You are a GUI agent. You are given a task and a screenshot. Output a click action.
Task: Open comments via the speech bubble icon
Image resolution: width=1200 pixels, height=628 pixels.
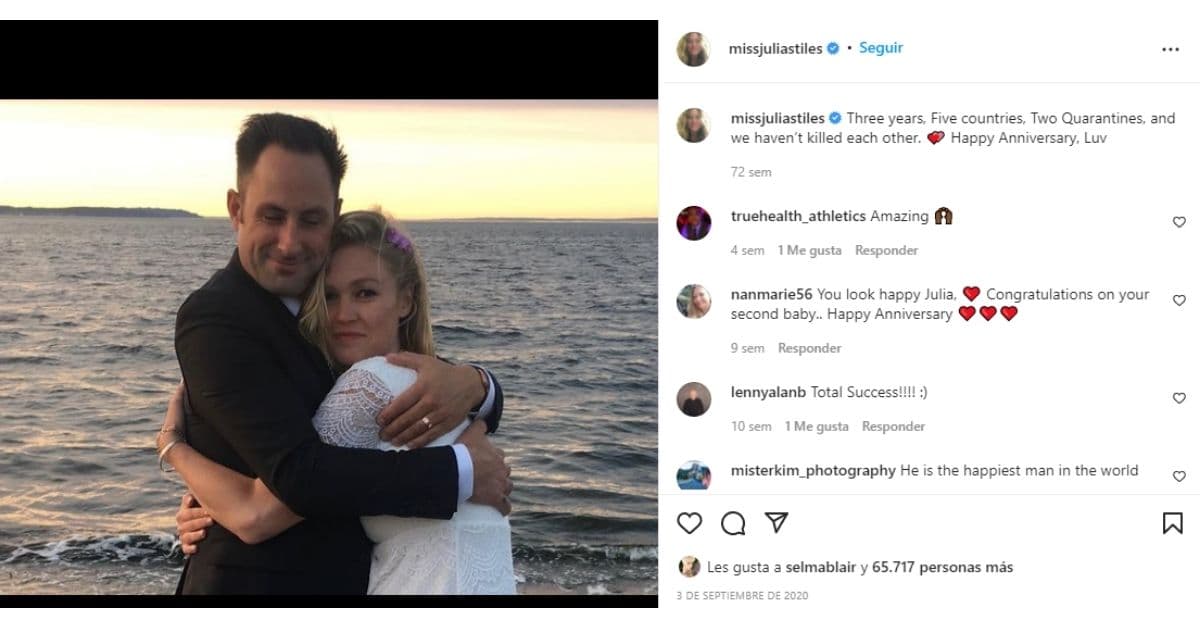(x=733, y=522)
